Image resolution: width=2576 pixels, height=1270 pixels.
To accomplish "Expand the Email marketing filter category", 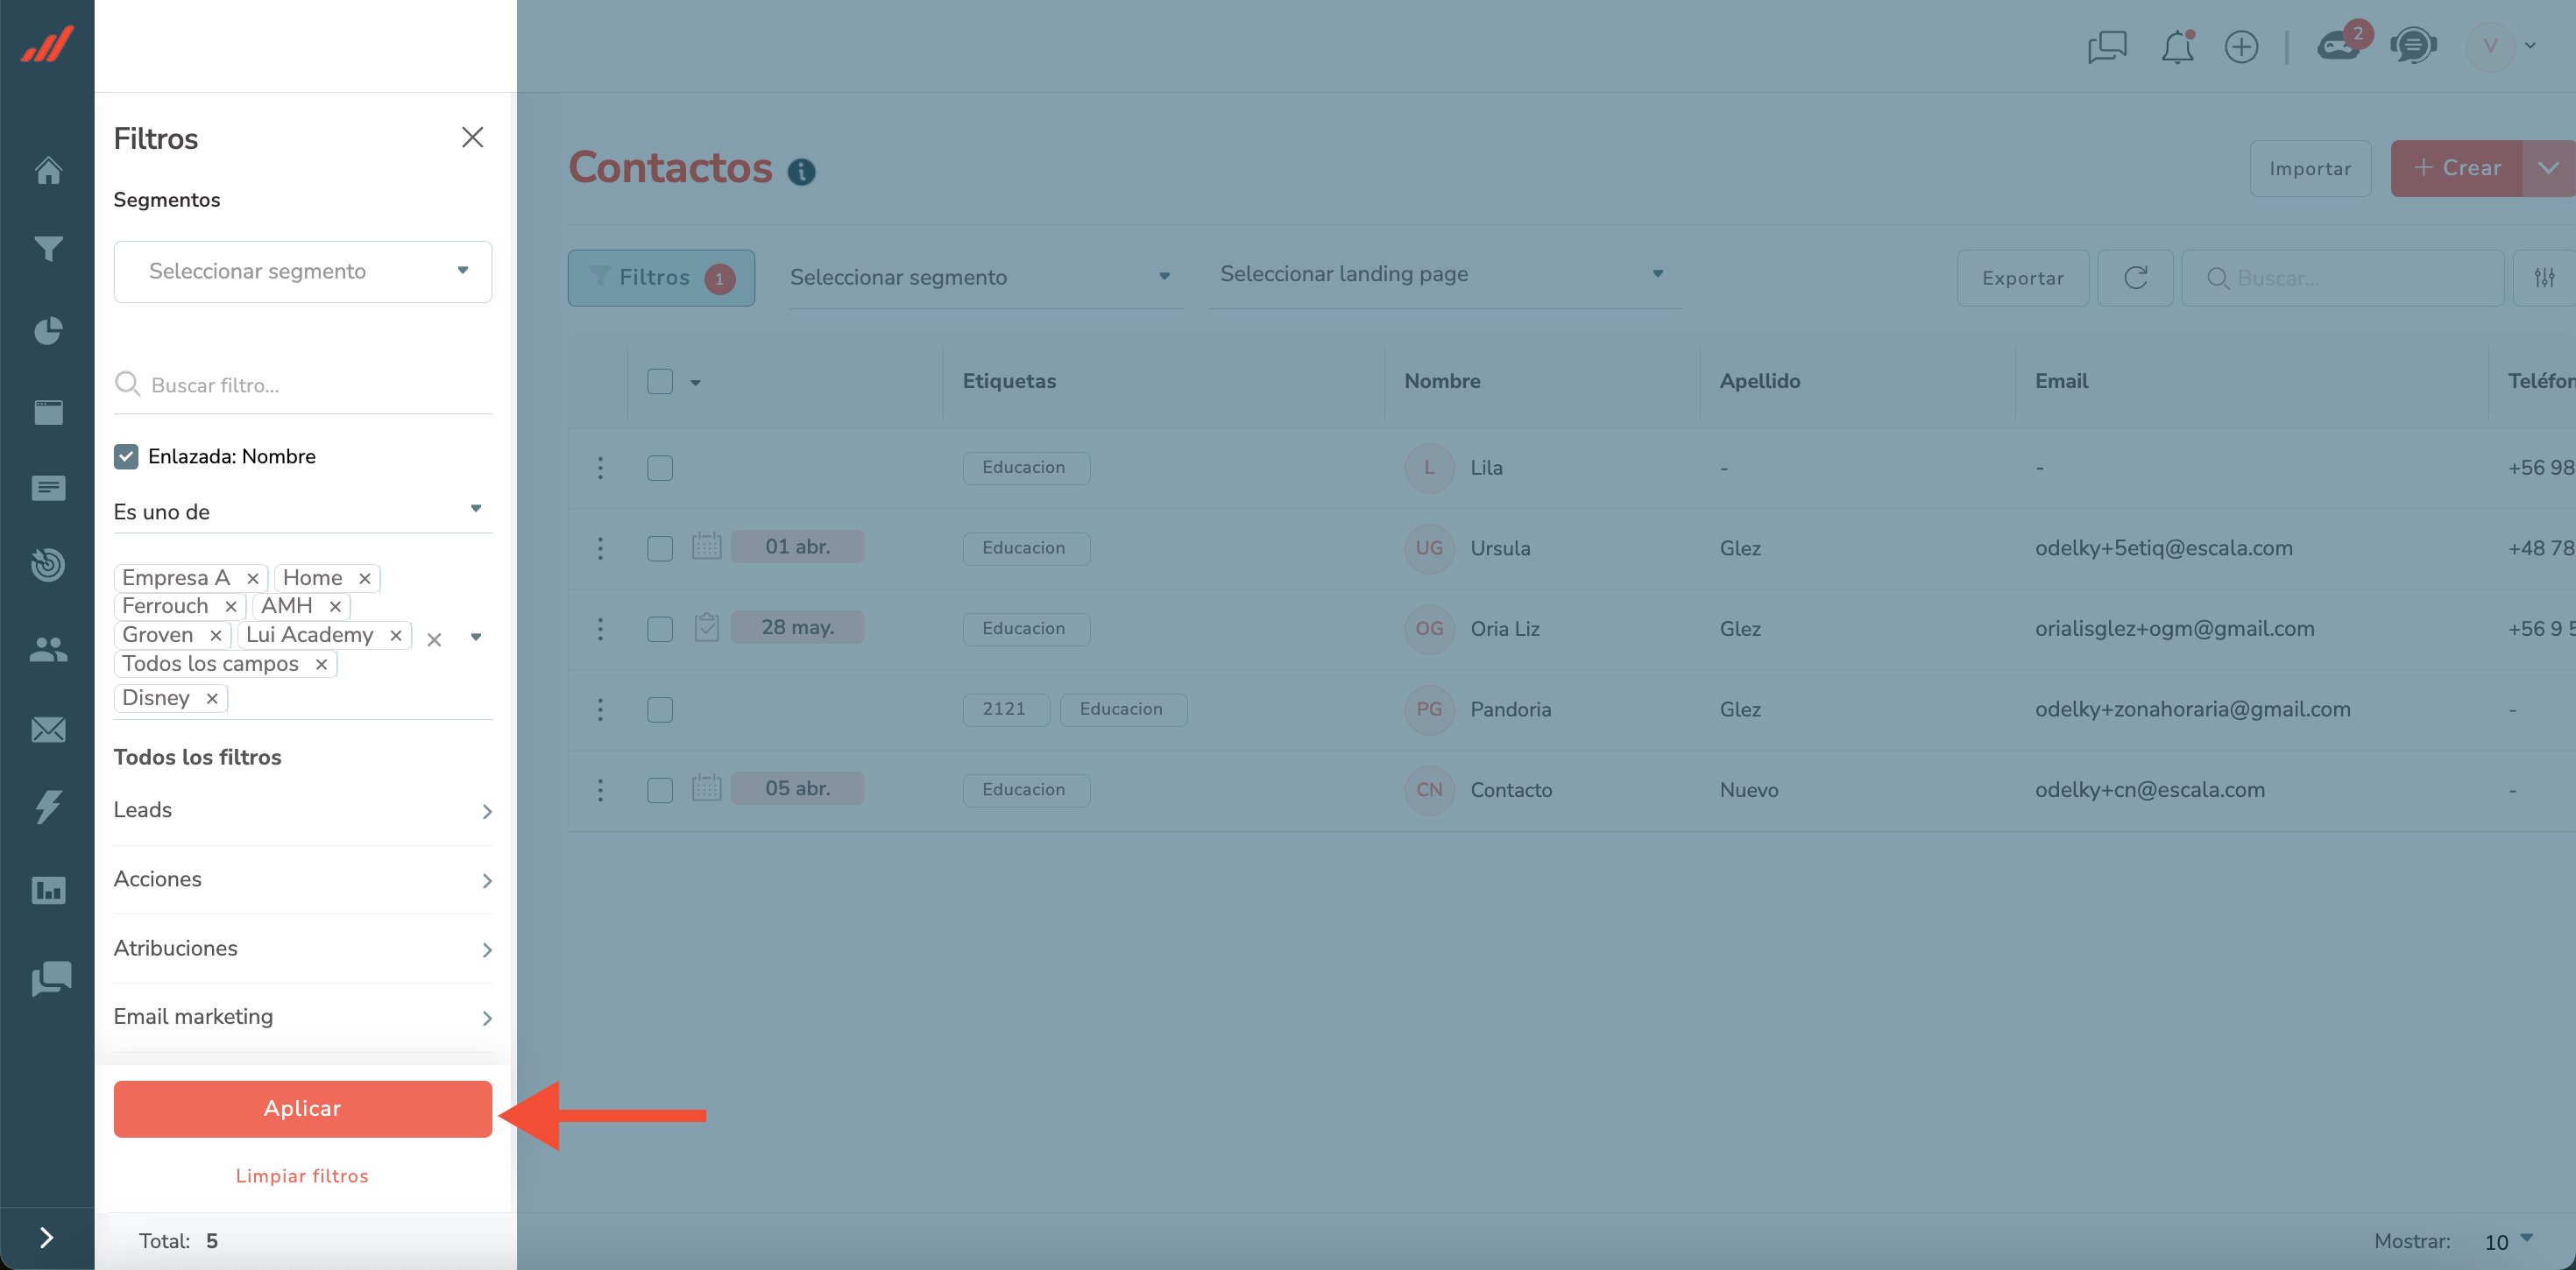I will click(x=303, y=1016).
